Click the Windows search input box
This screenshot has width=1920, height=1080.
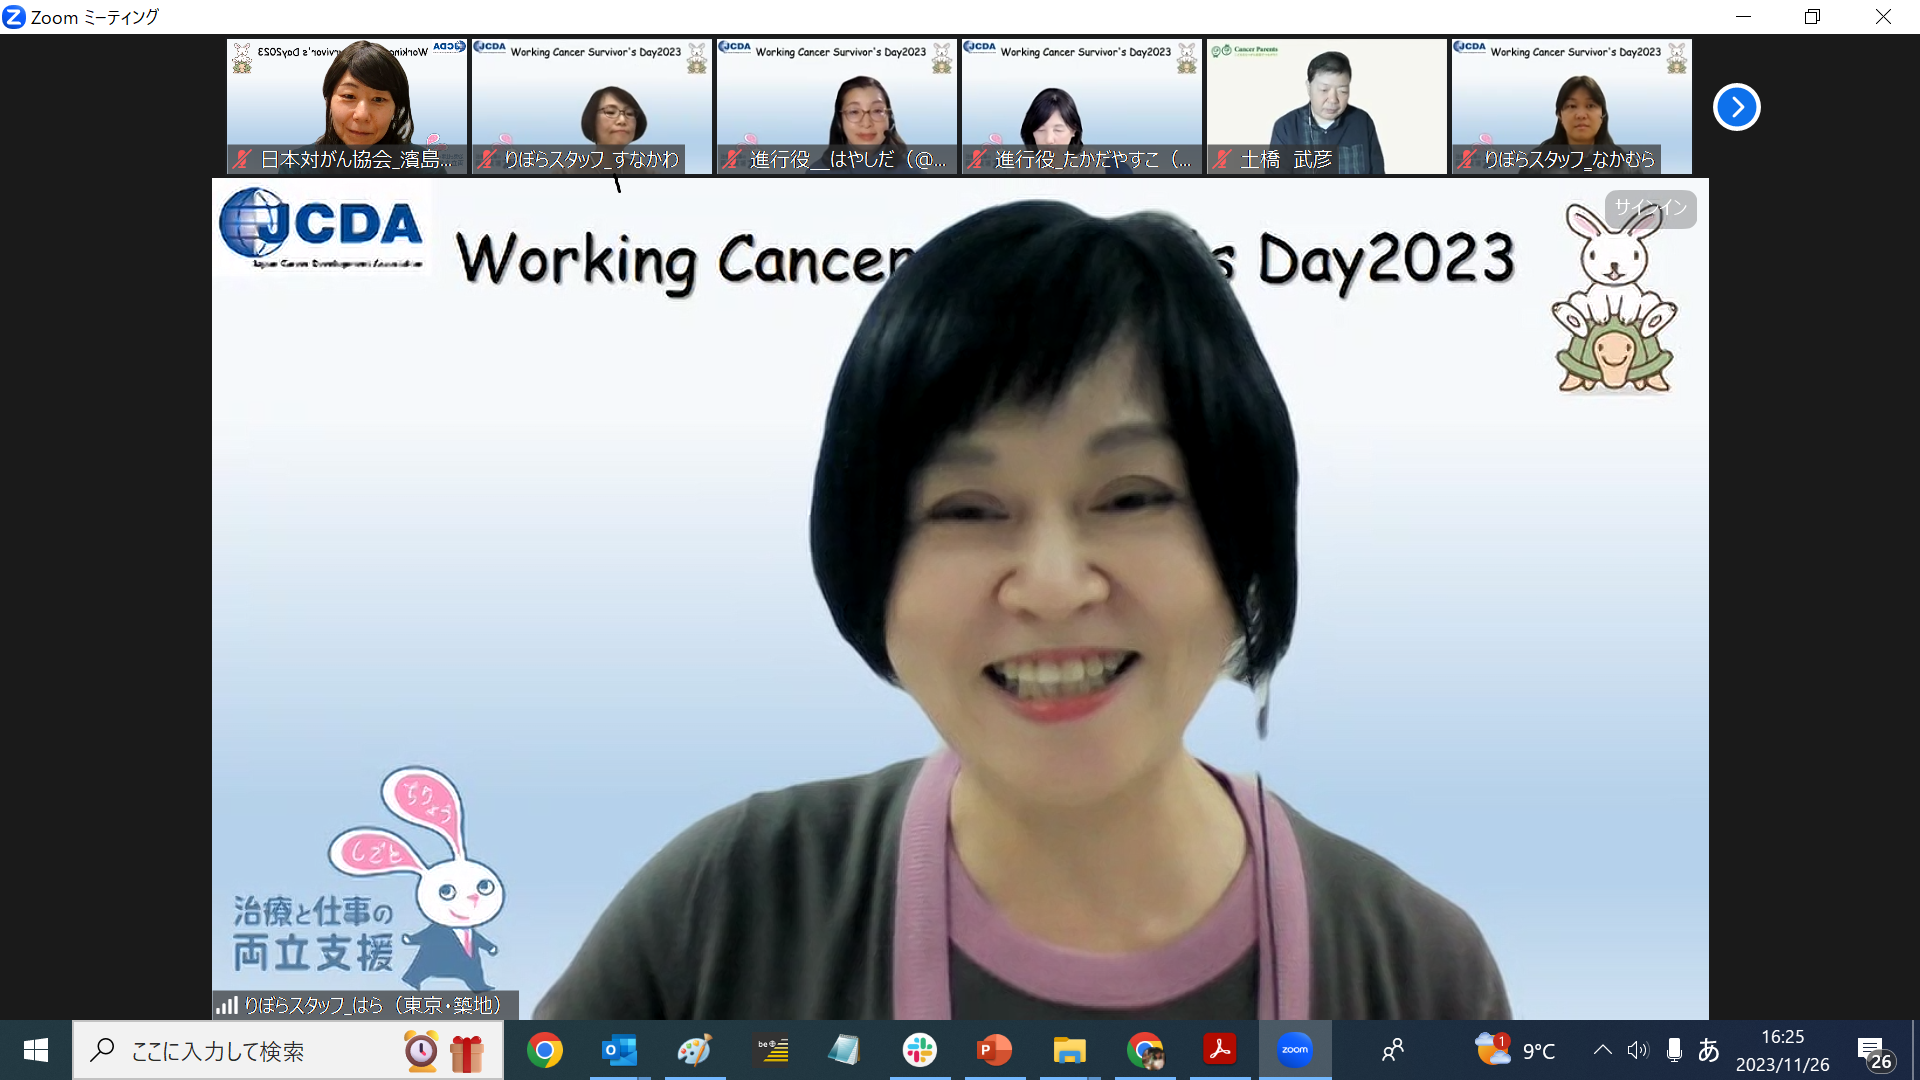[x=260, y=1051]
